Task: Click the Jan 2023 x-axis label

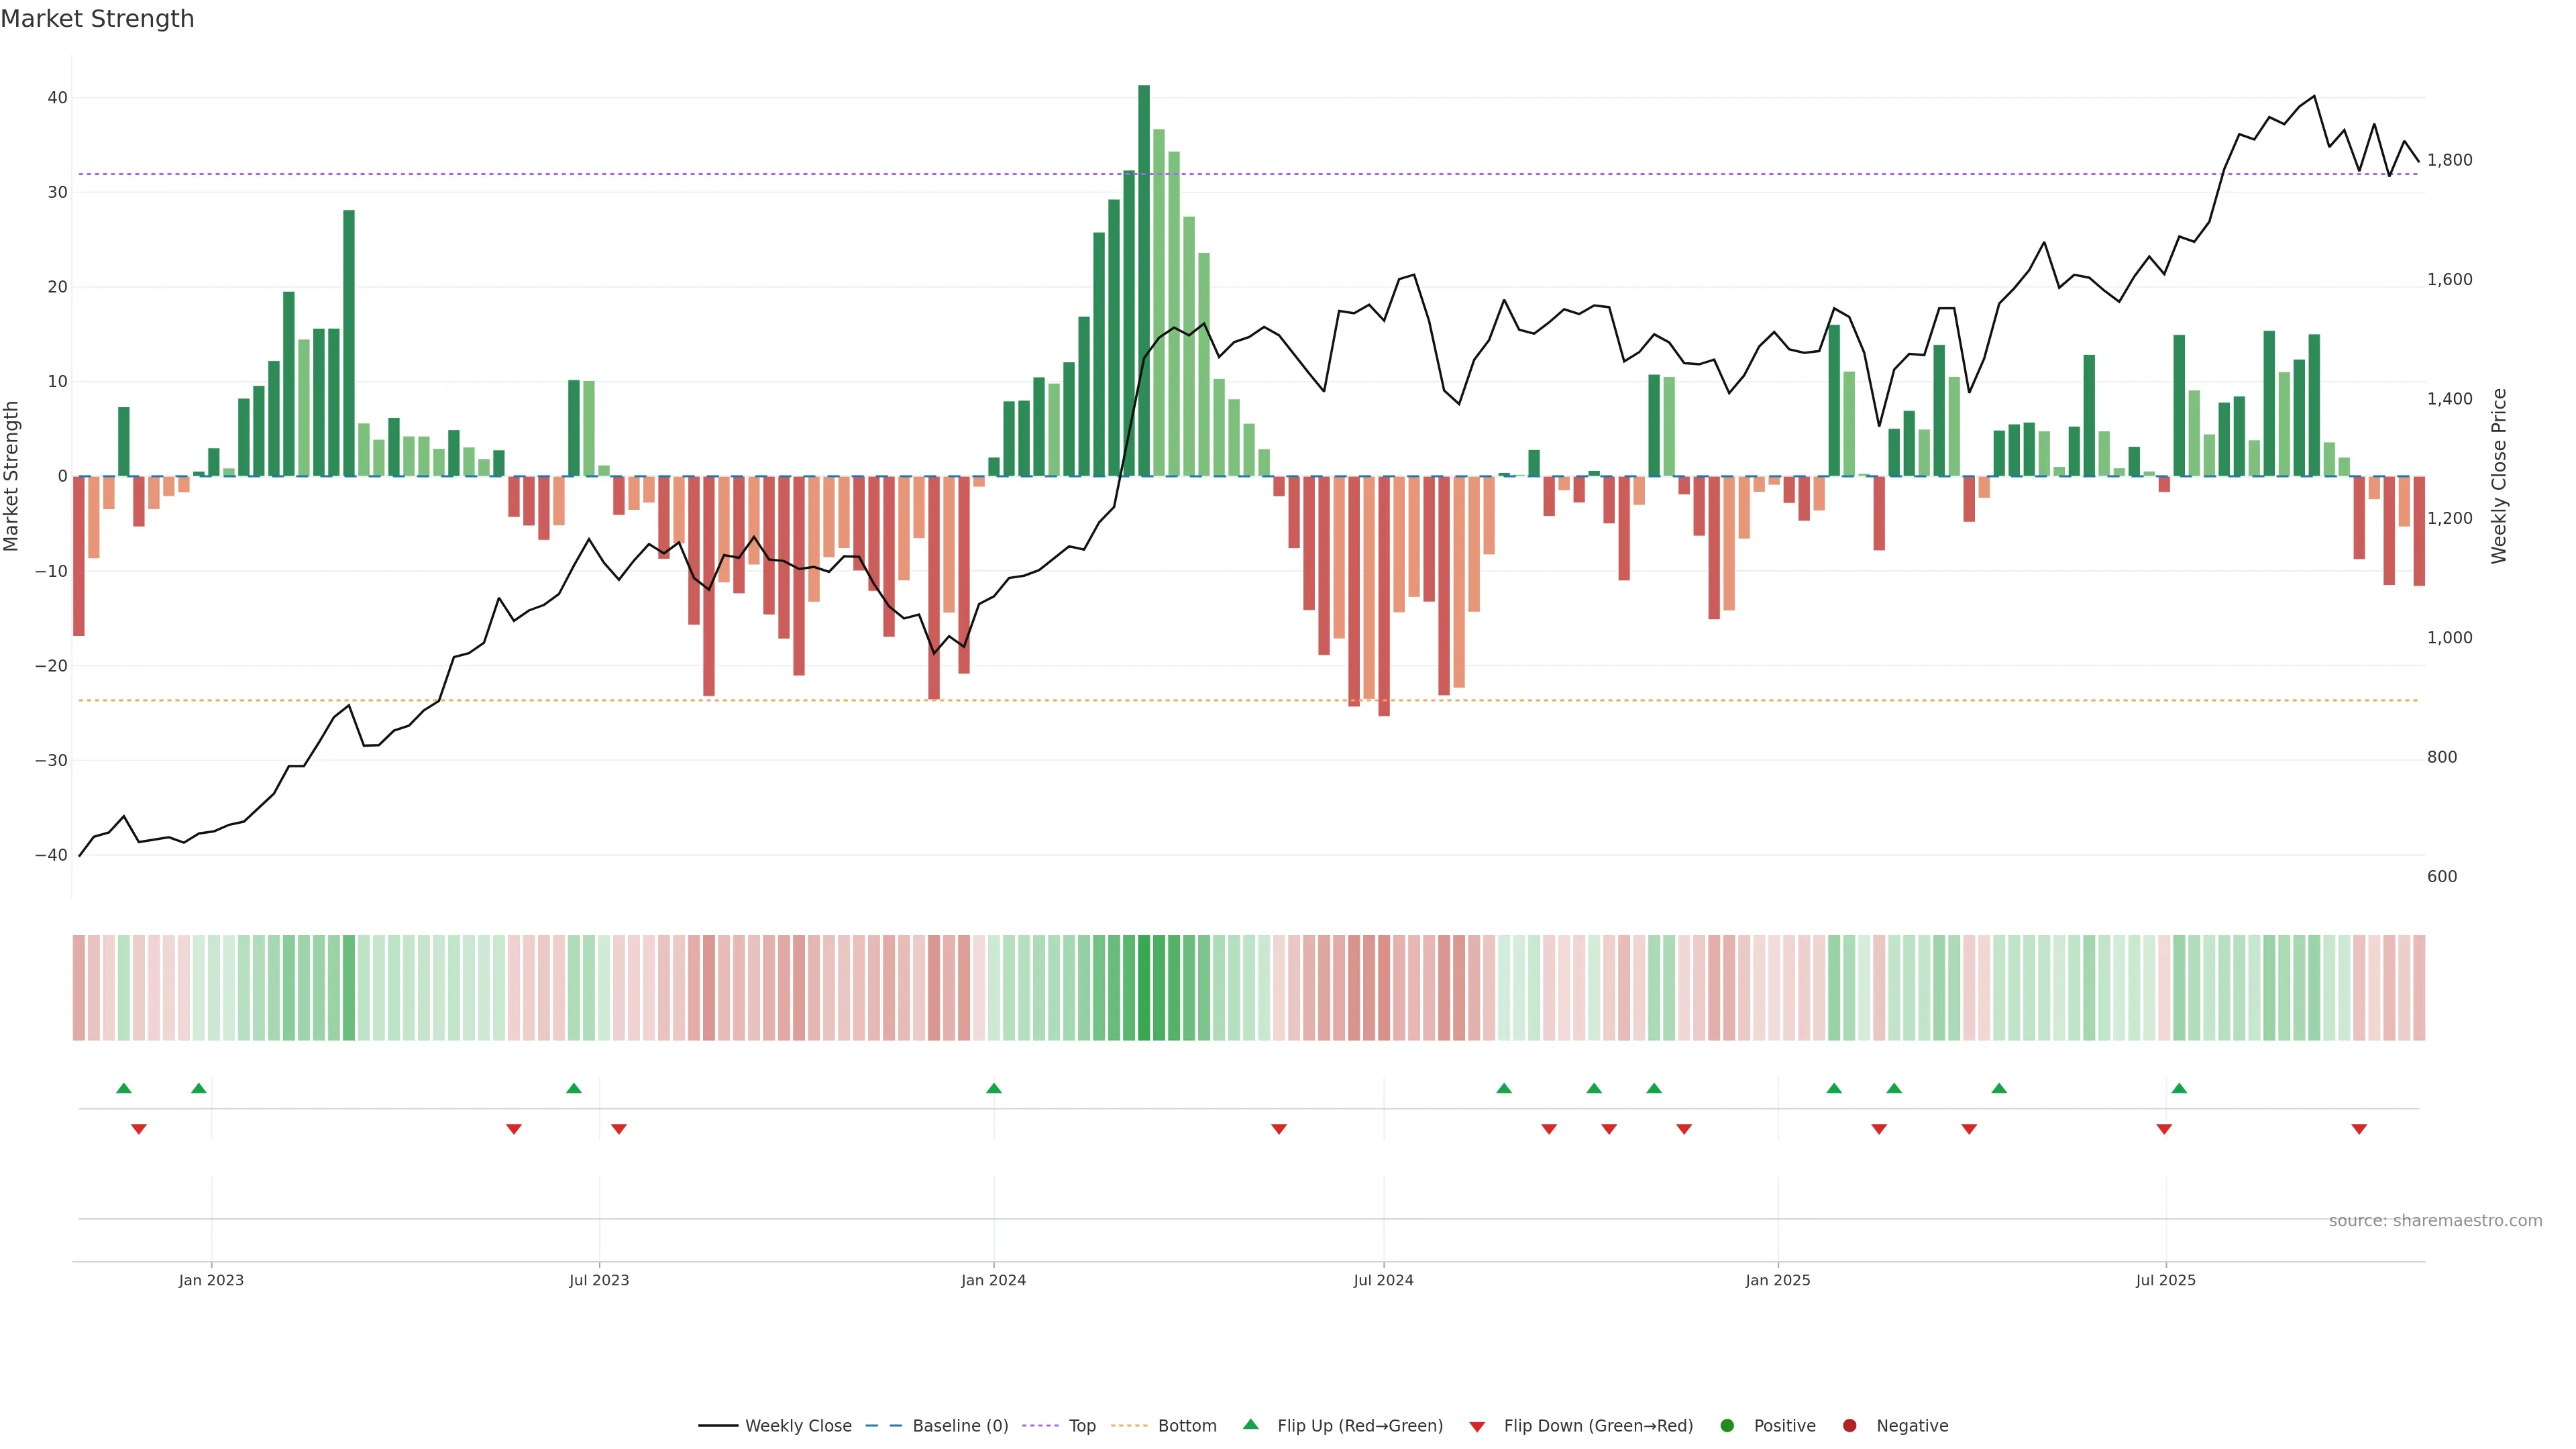Action: pos(211,1280)
